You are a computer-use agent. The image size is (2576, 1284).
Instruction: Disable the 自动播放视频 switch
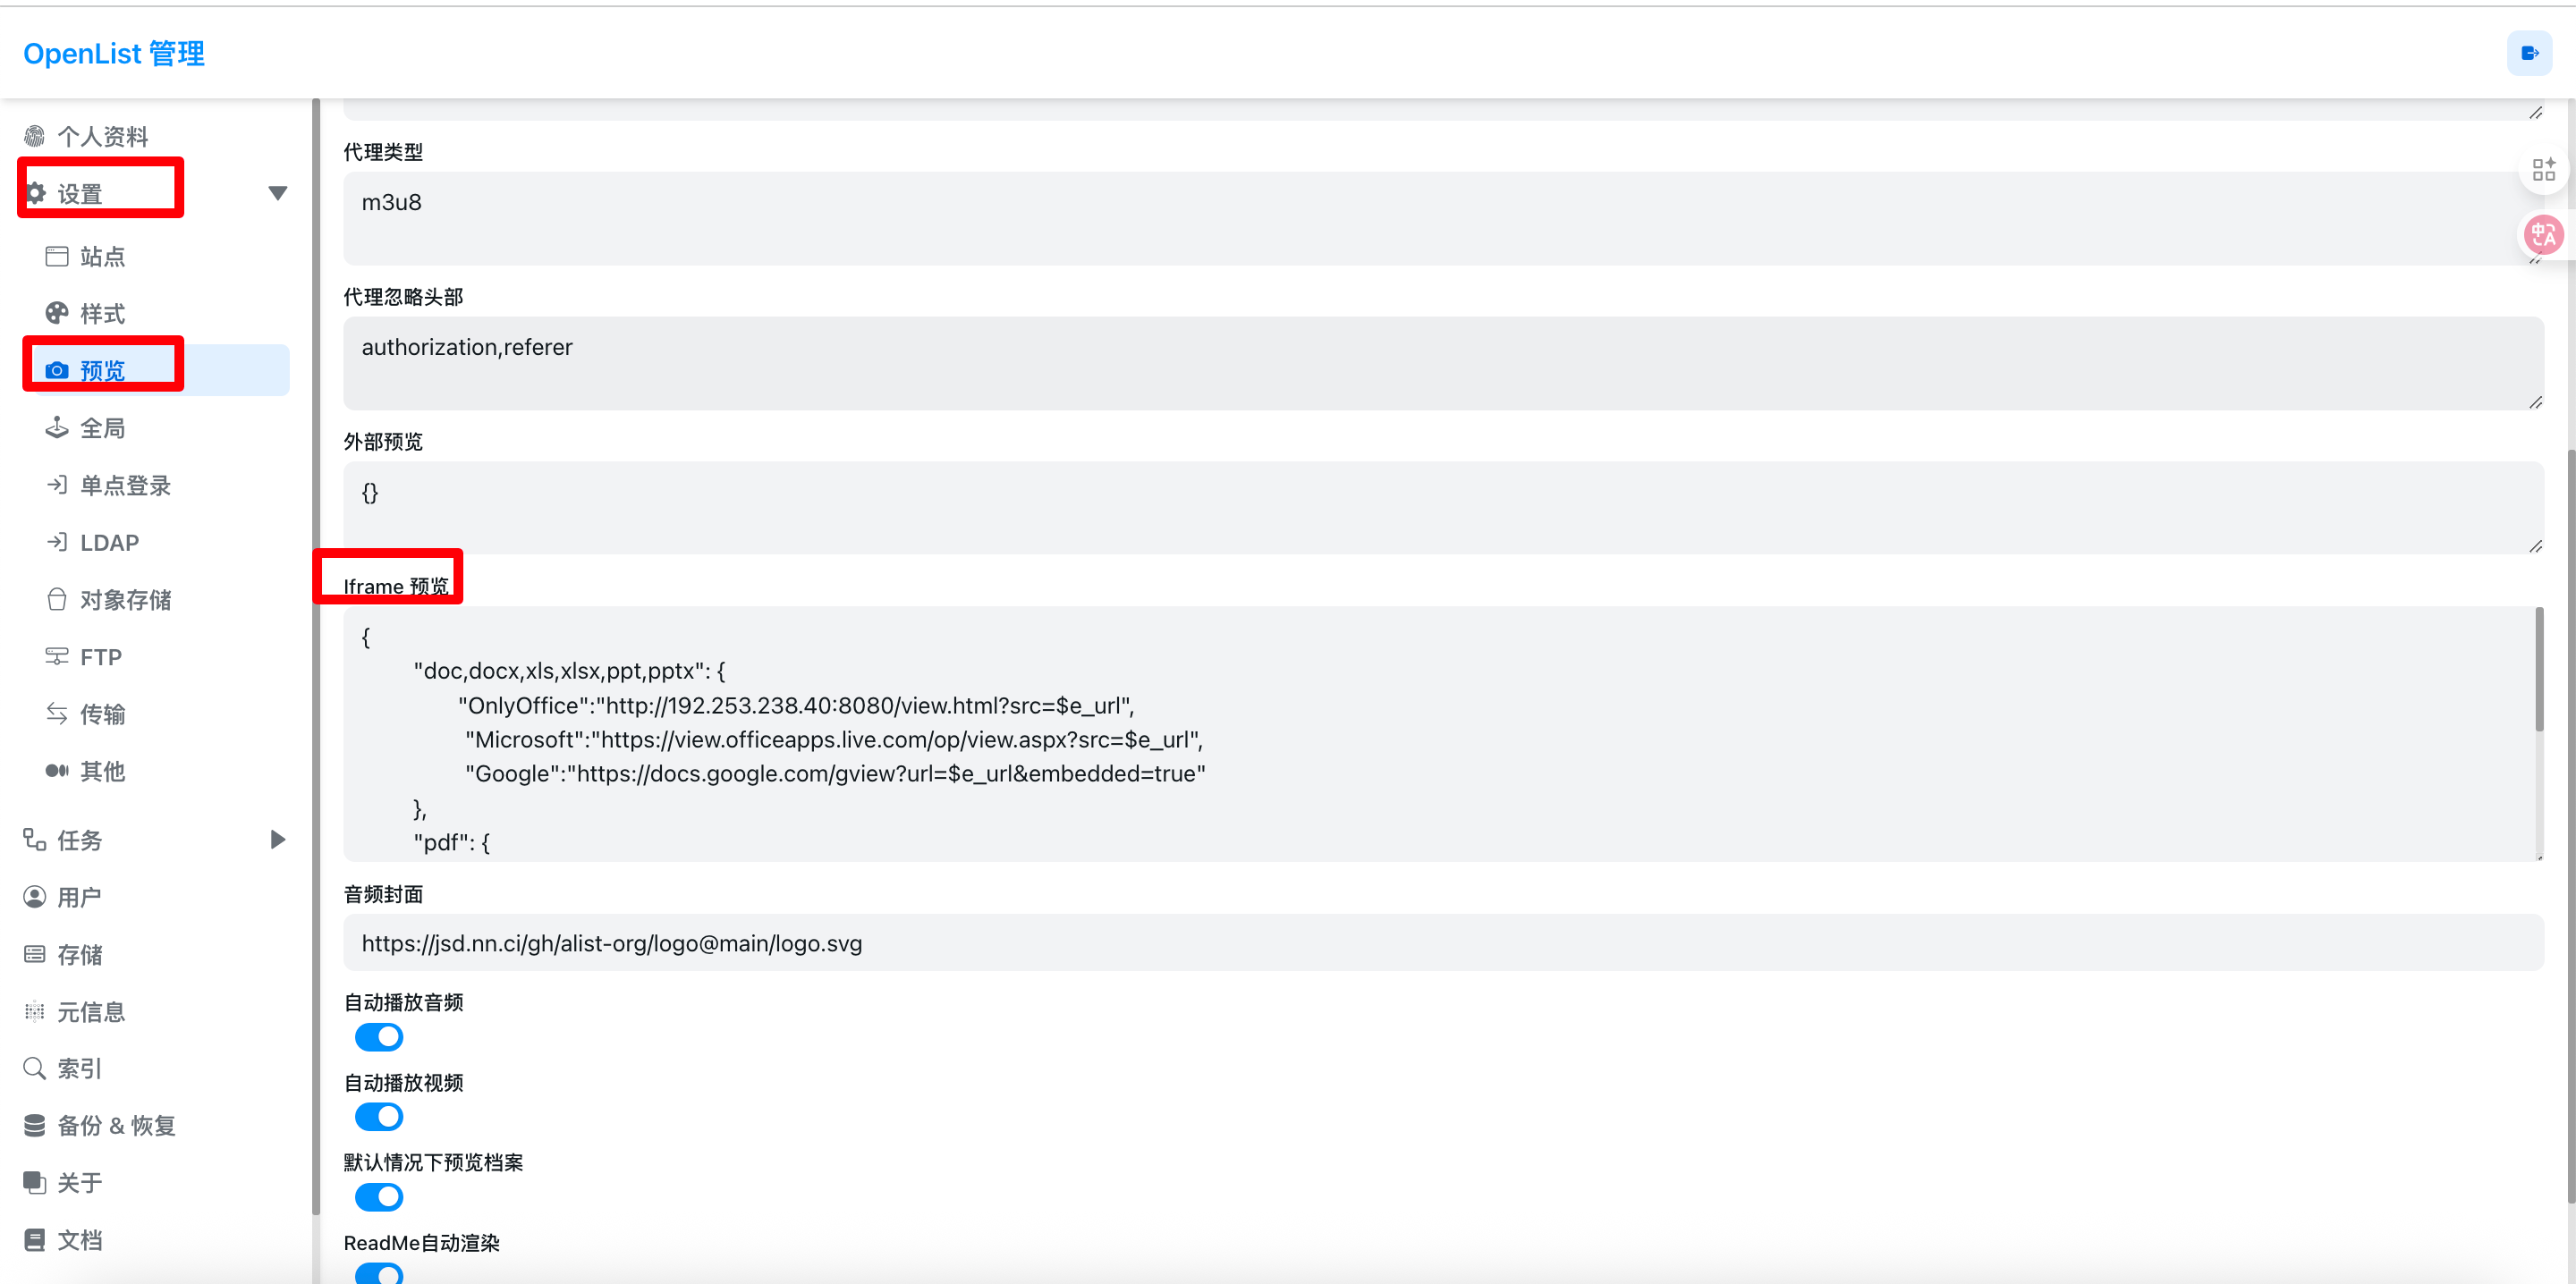[x=379, y=1117]
